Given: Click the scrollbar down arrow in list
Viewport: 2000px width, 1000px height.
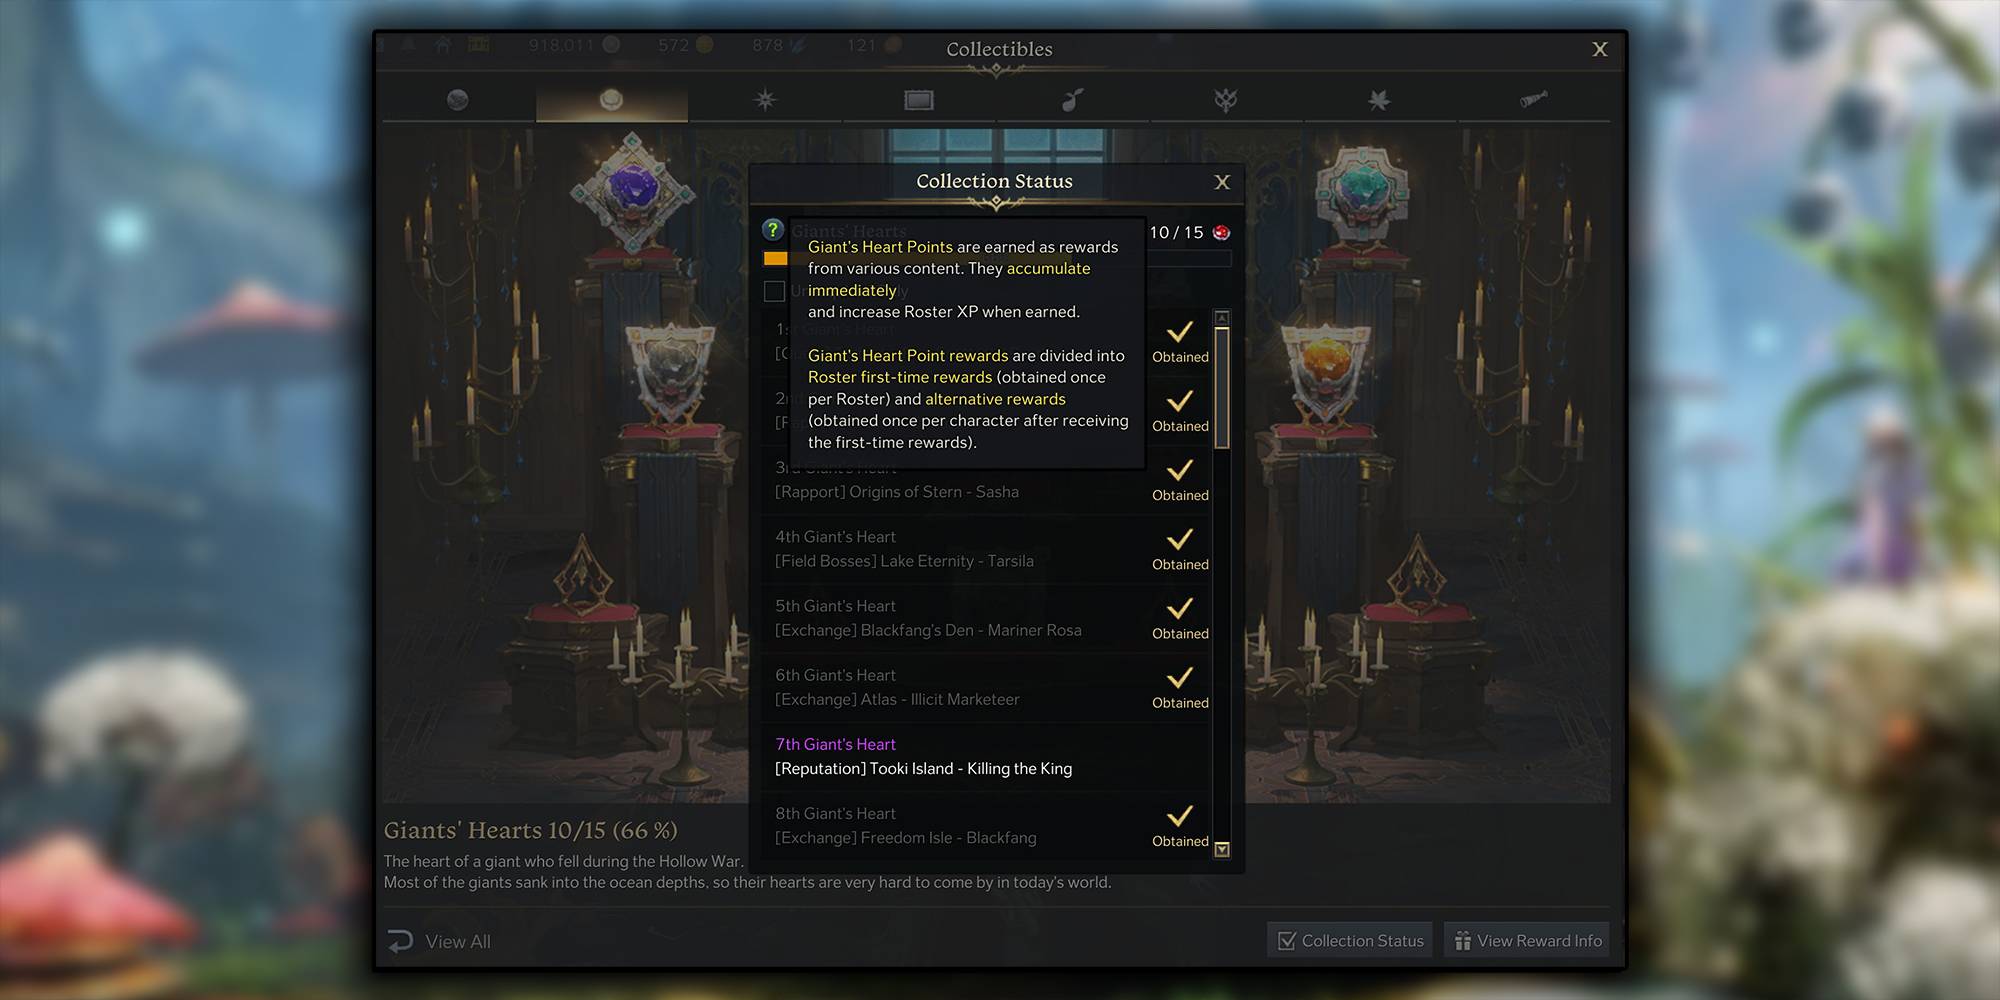Looking at the screenshot, I should (1222, 849).
